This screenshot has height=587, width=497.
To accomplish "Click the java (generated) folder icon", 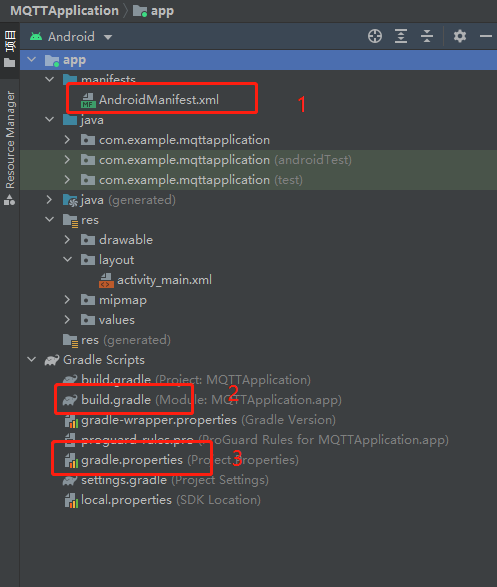I will [x=70, y=200].
